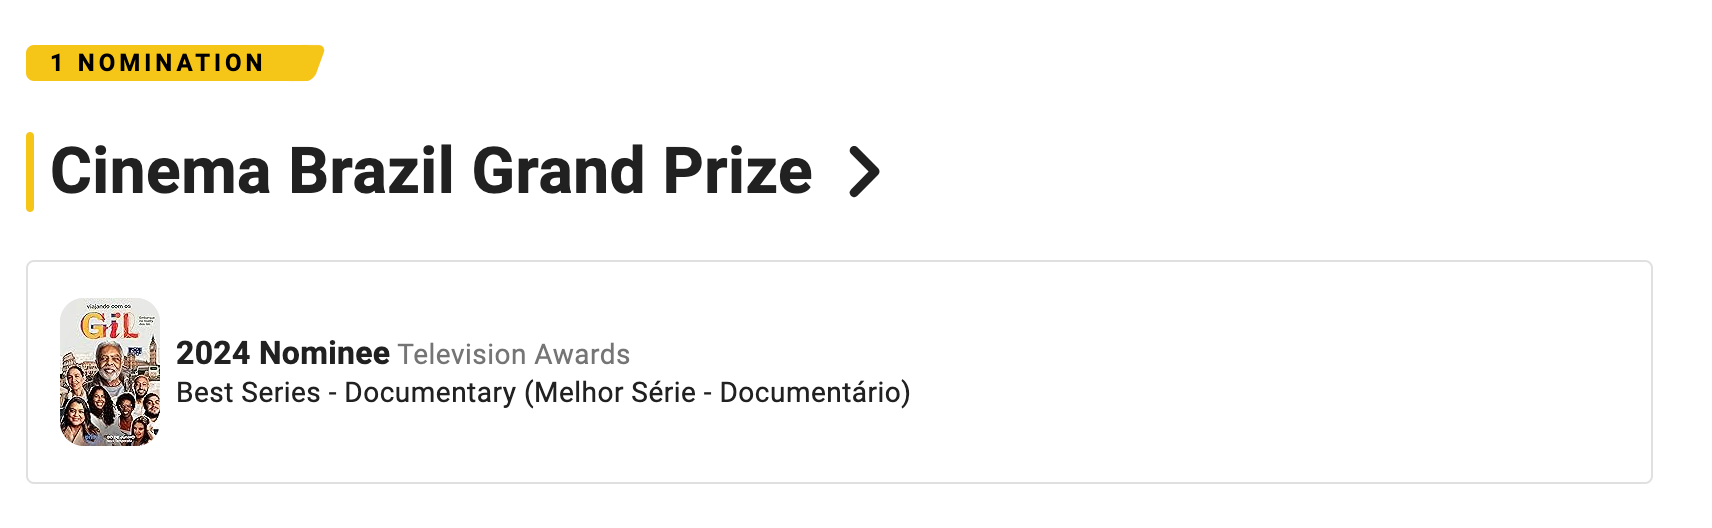
Task: Open the Viajando com os Gil poster
Action: pyautogui.click(x=110, y=372)
